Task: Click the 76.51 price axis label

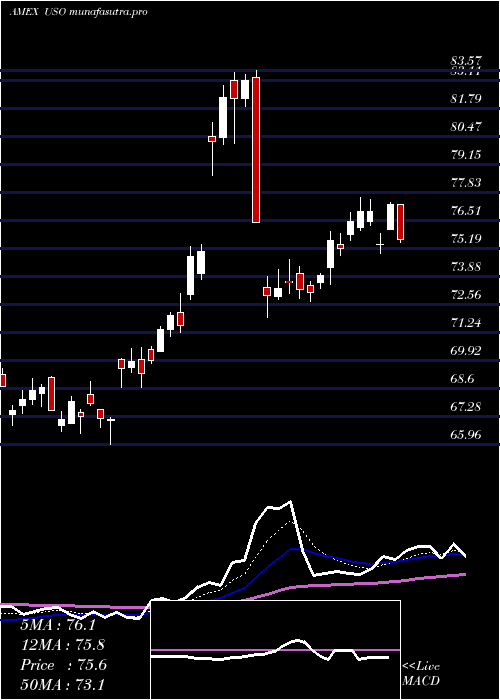Action: pos(466,210)
